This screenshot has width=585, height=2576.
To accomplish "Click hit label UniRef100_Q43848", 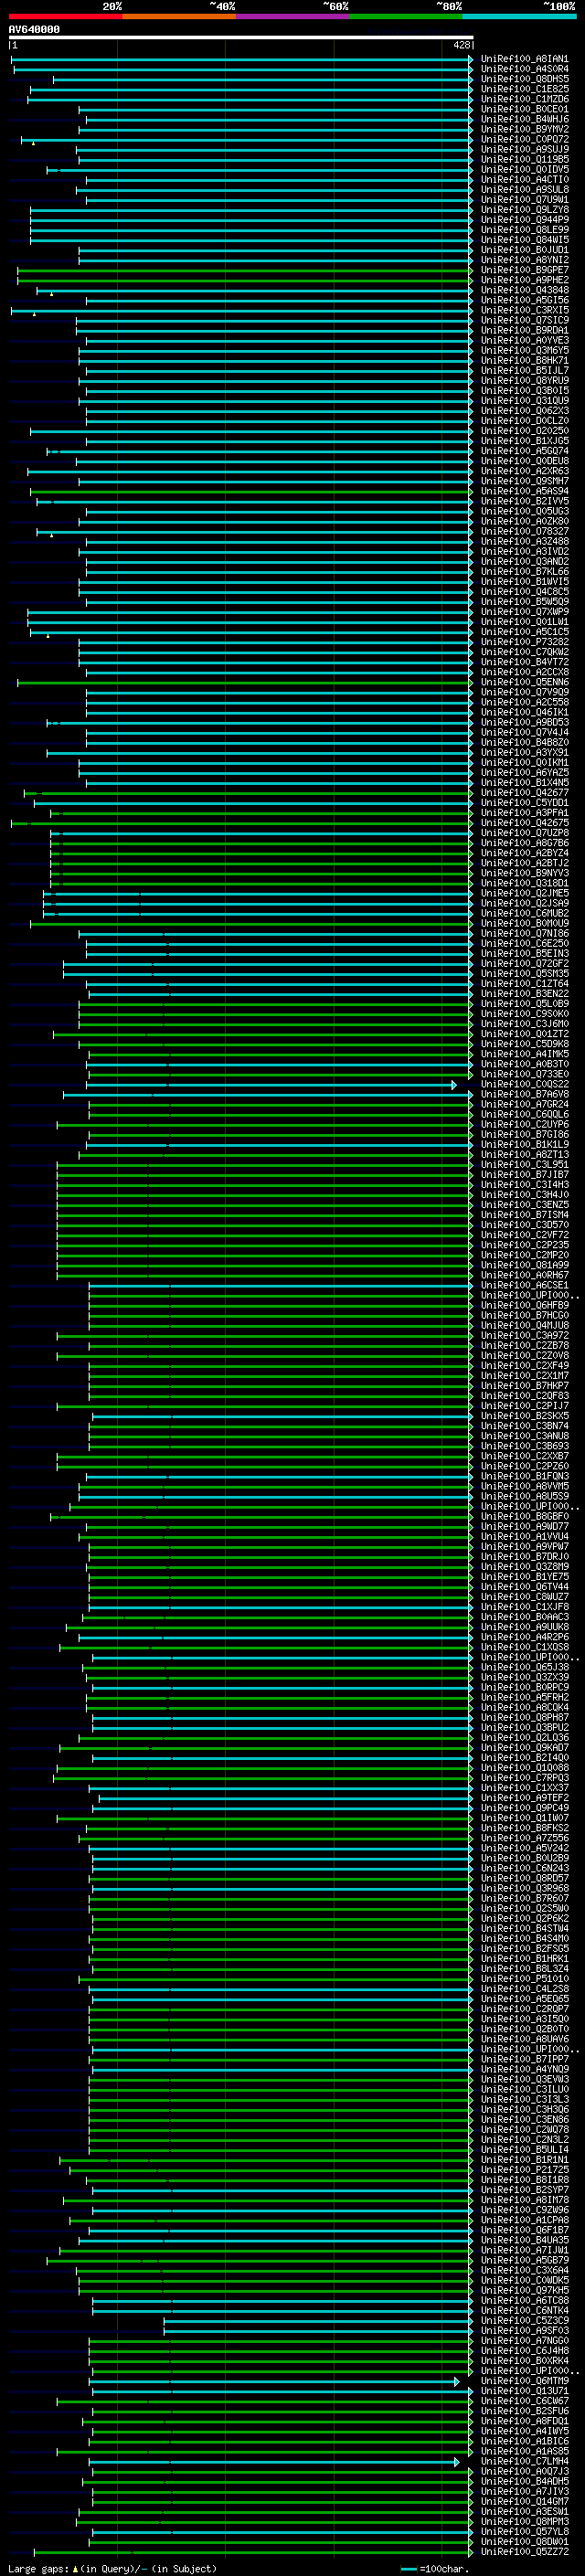I will click(x=524, y=290).
